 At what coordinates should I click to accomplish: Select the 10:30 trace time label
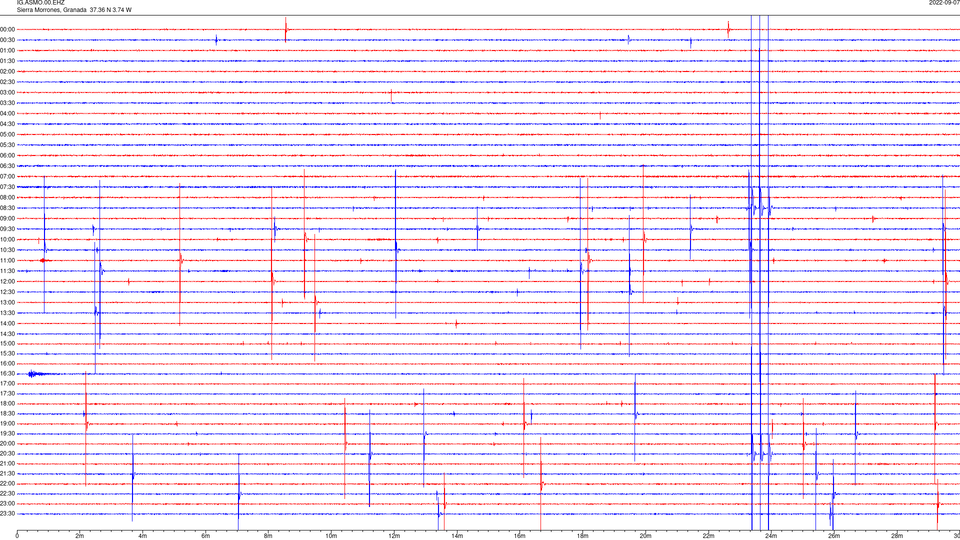(7, 250)
